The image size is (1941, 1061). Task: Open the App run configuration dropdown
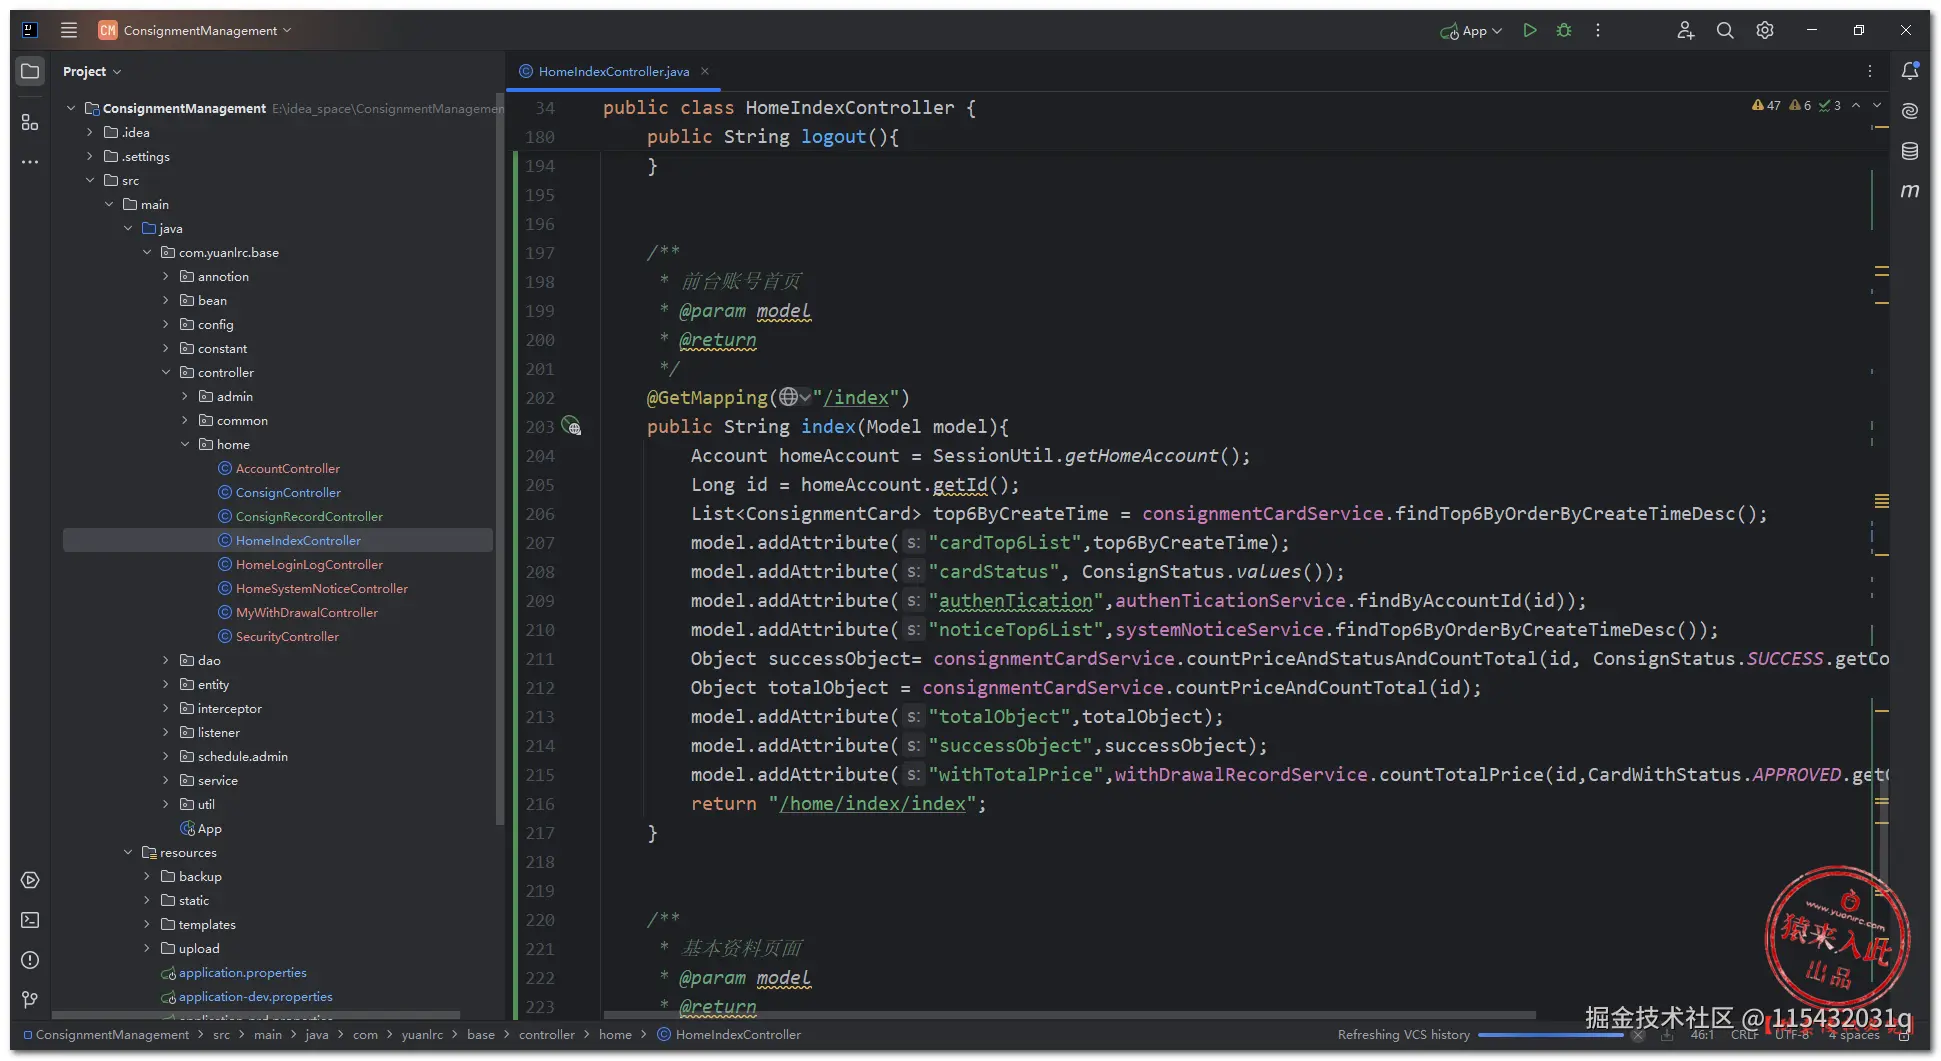[x=1471, y=31]
